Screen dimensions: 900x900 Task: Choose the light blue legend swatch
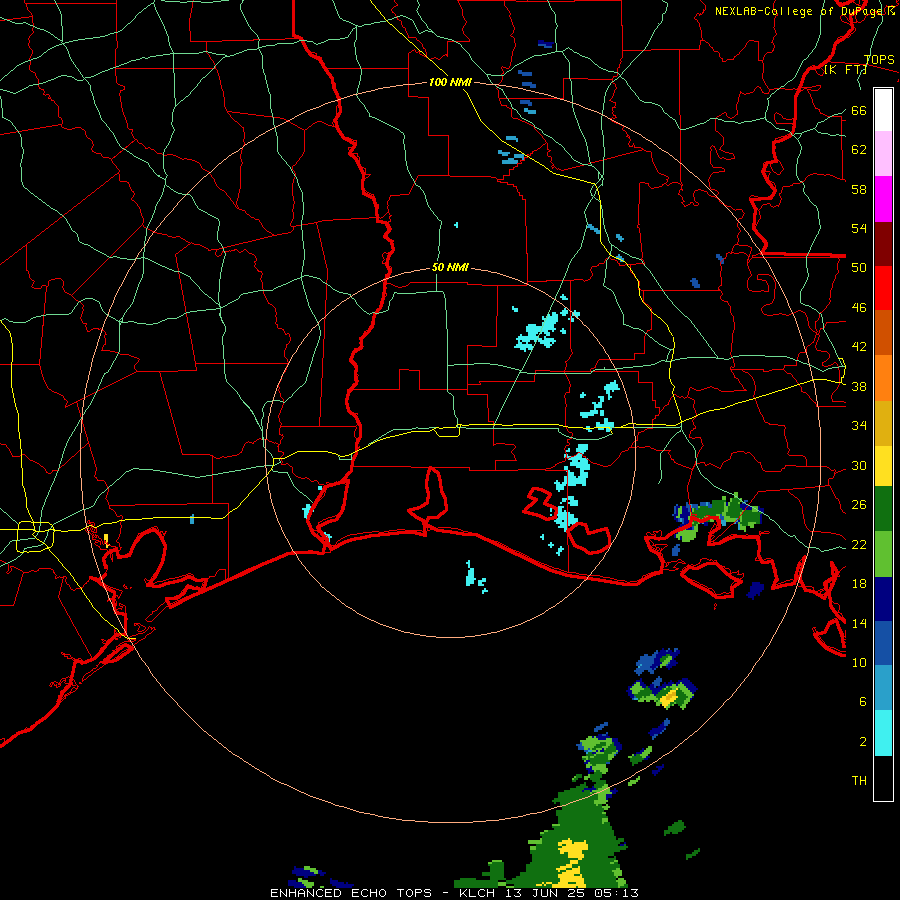coord(883,688)
